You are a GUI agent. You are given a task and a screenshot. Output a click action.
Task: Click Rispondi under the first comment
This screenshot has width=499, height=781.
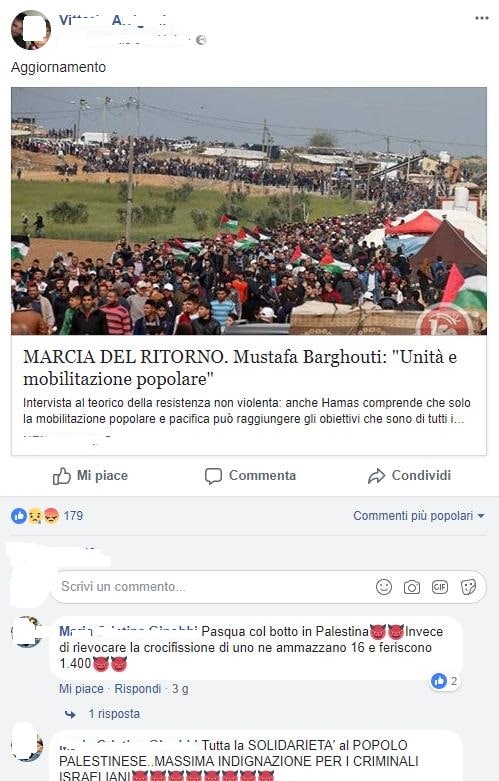tap(137, 689)
